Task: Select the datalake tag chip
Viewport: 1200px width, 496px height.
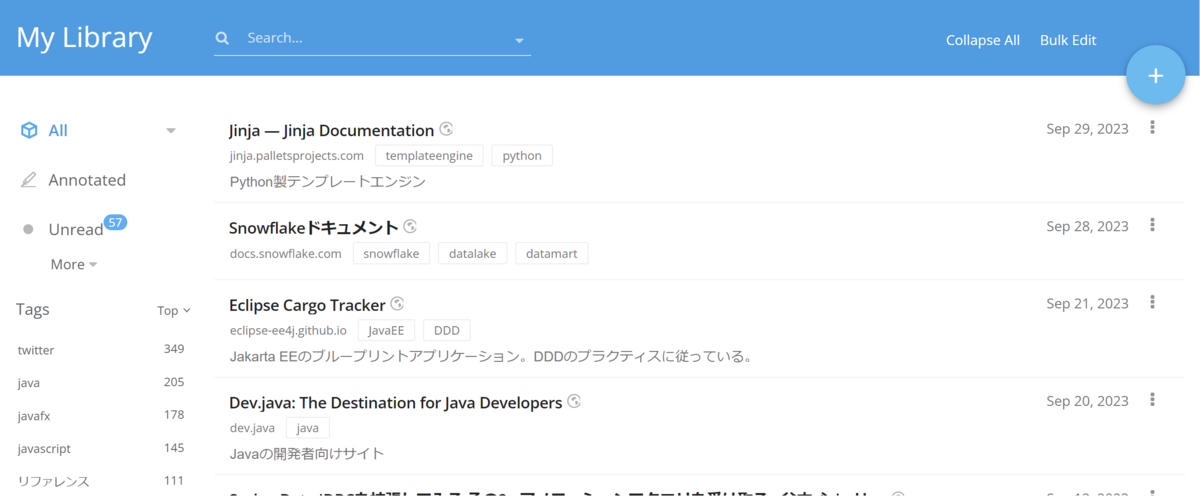Action: (473, 254)
